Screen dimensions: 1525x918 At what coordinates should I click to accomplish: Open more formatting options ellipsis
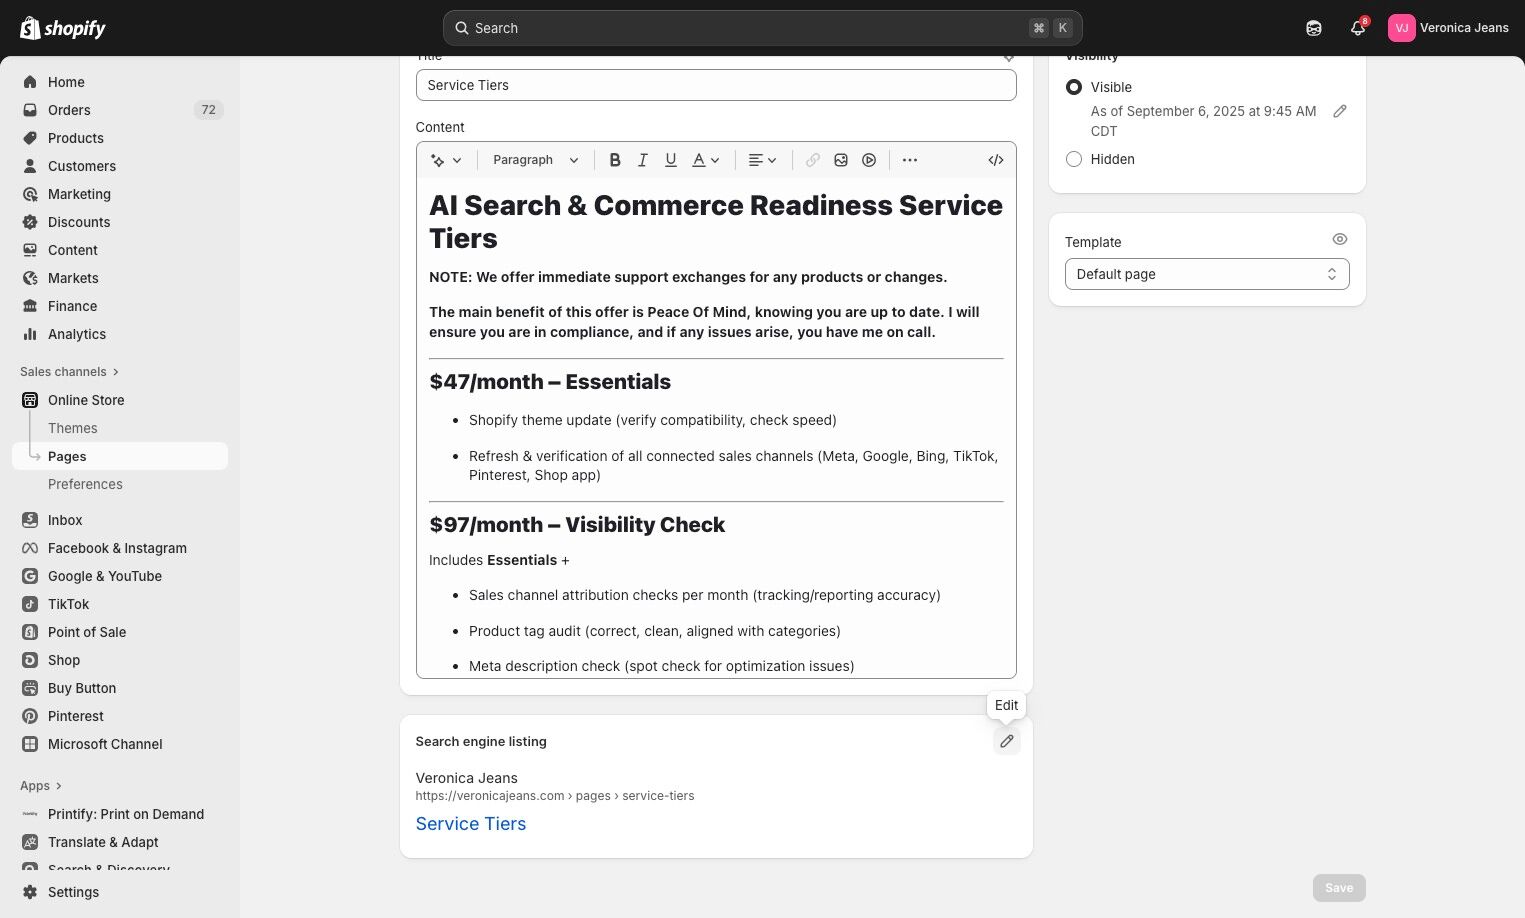(x=910, y=160)
